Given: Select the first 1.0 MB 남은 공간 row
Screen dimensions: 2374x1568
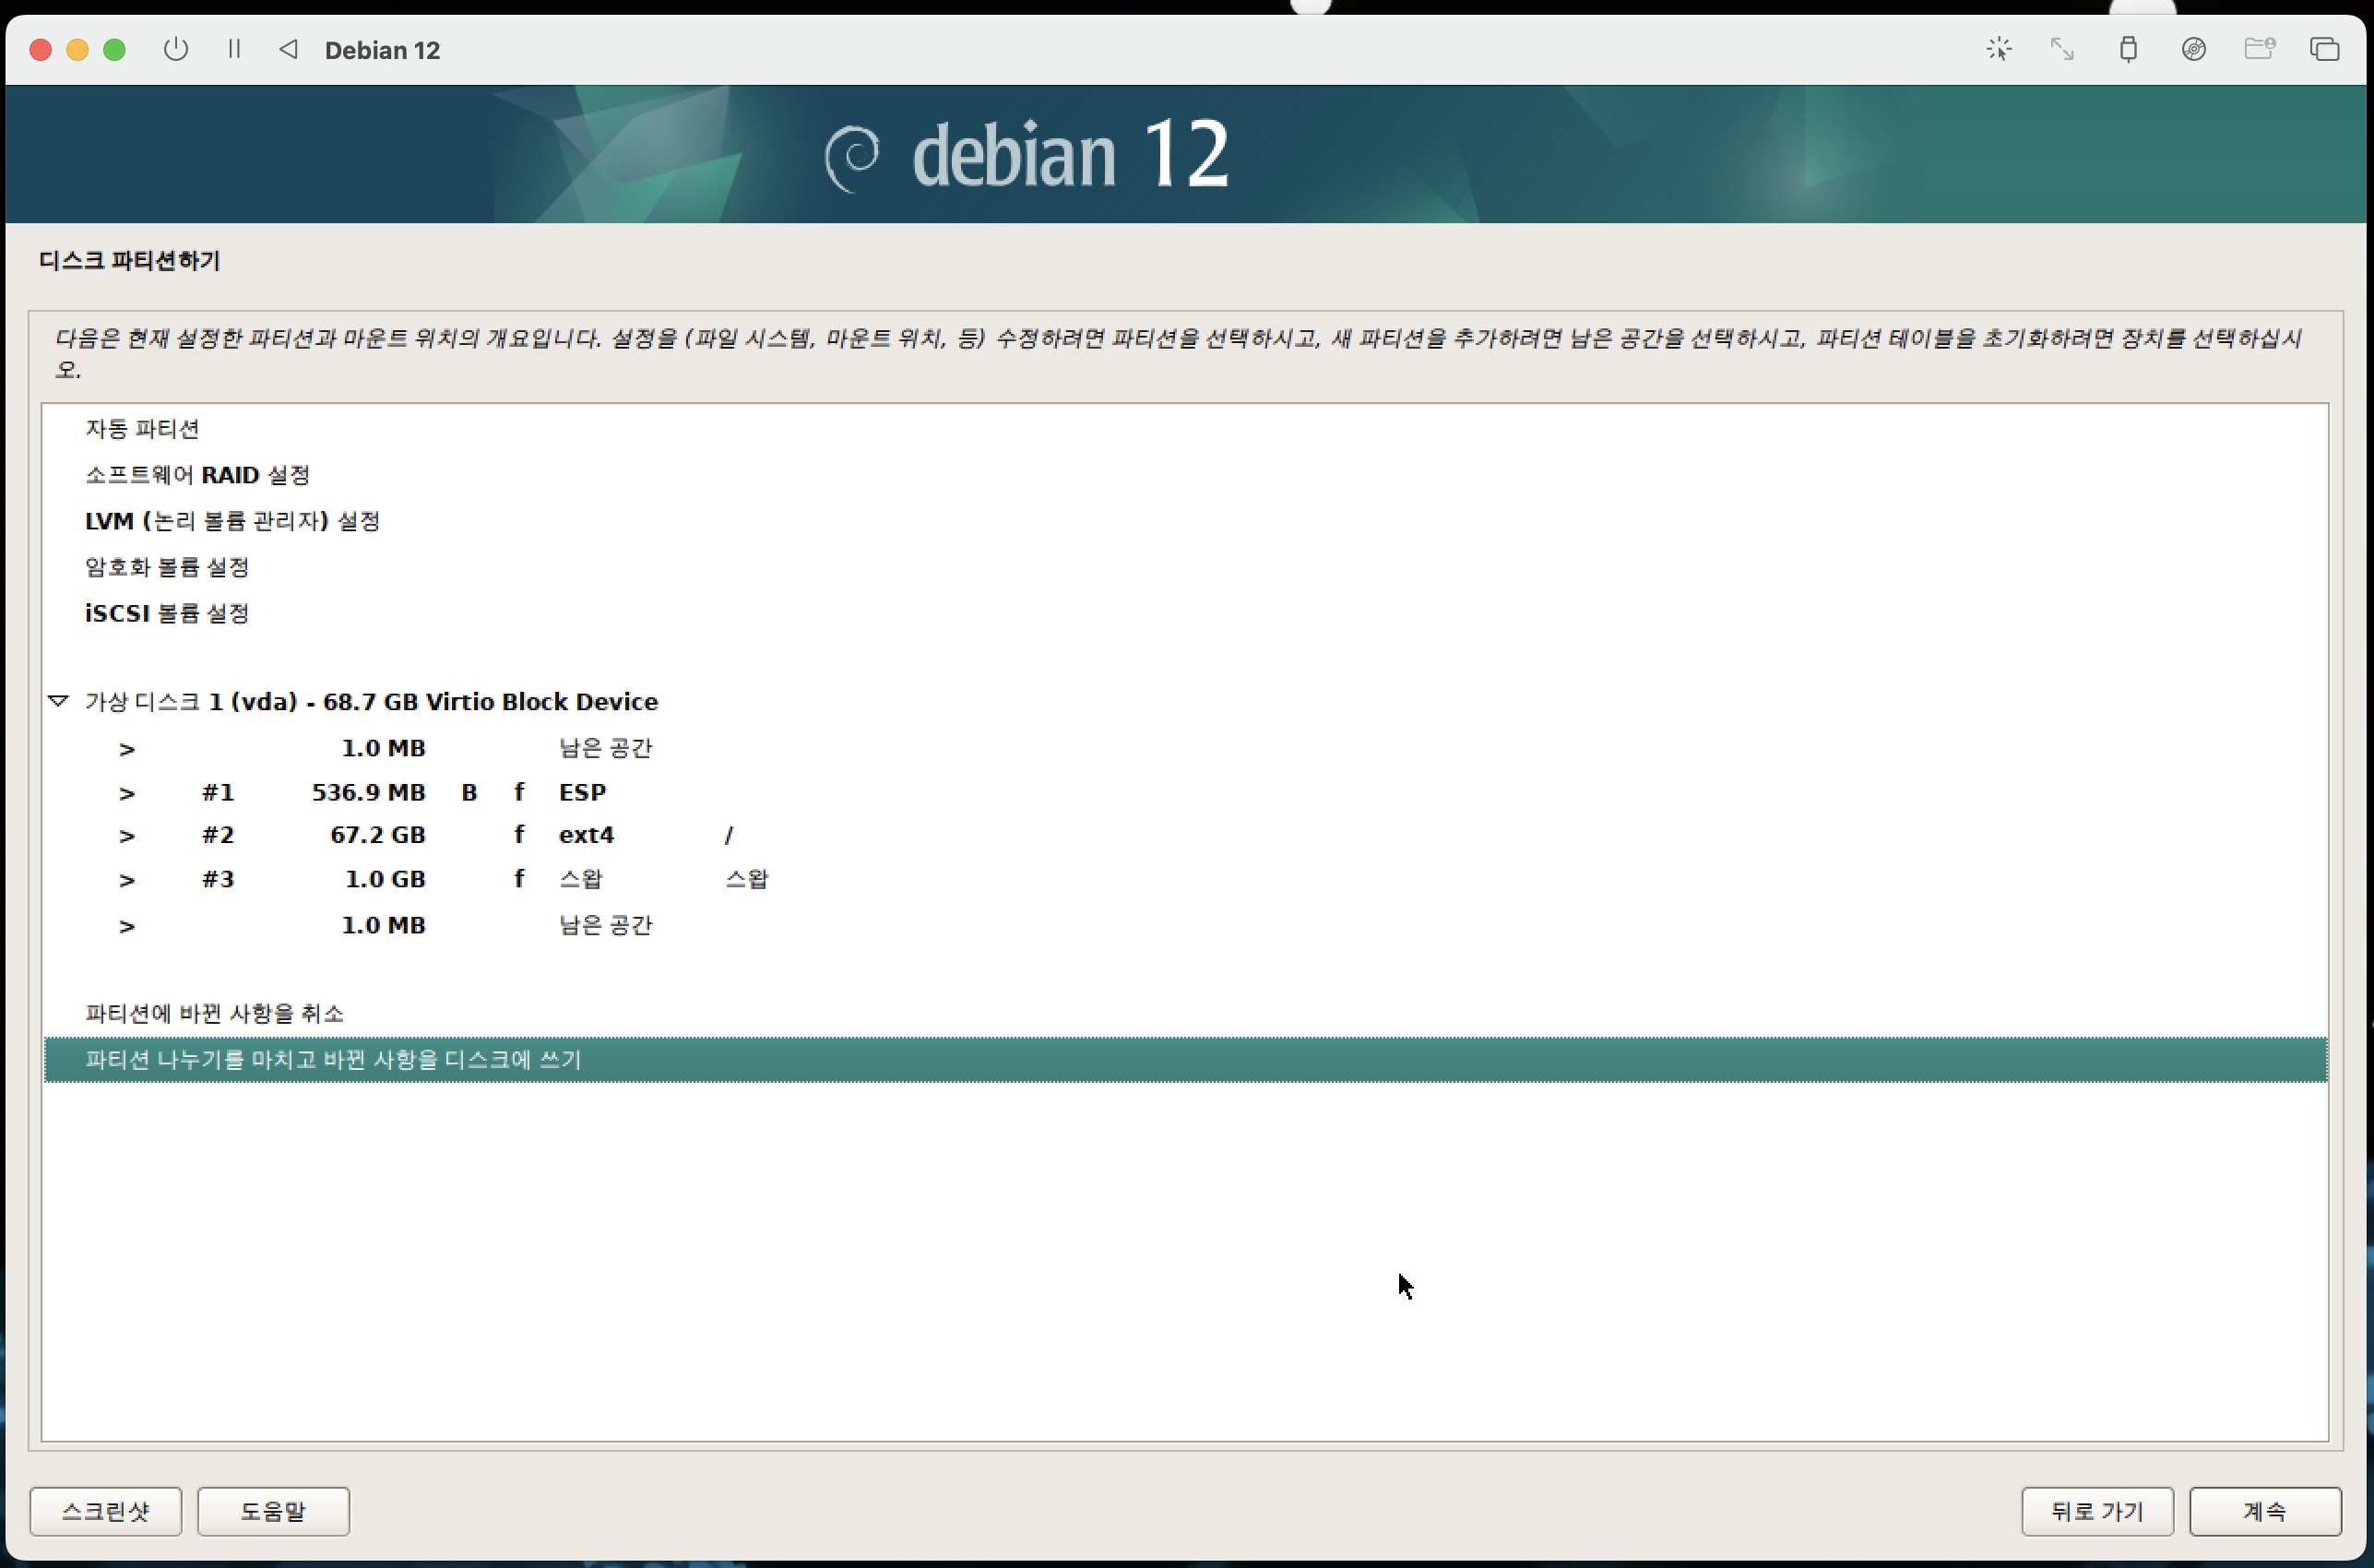Looking at the screenshot, I should pos(1185,748).
